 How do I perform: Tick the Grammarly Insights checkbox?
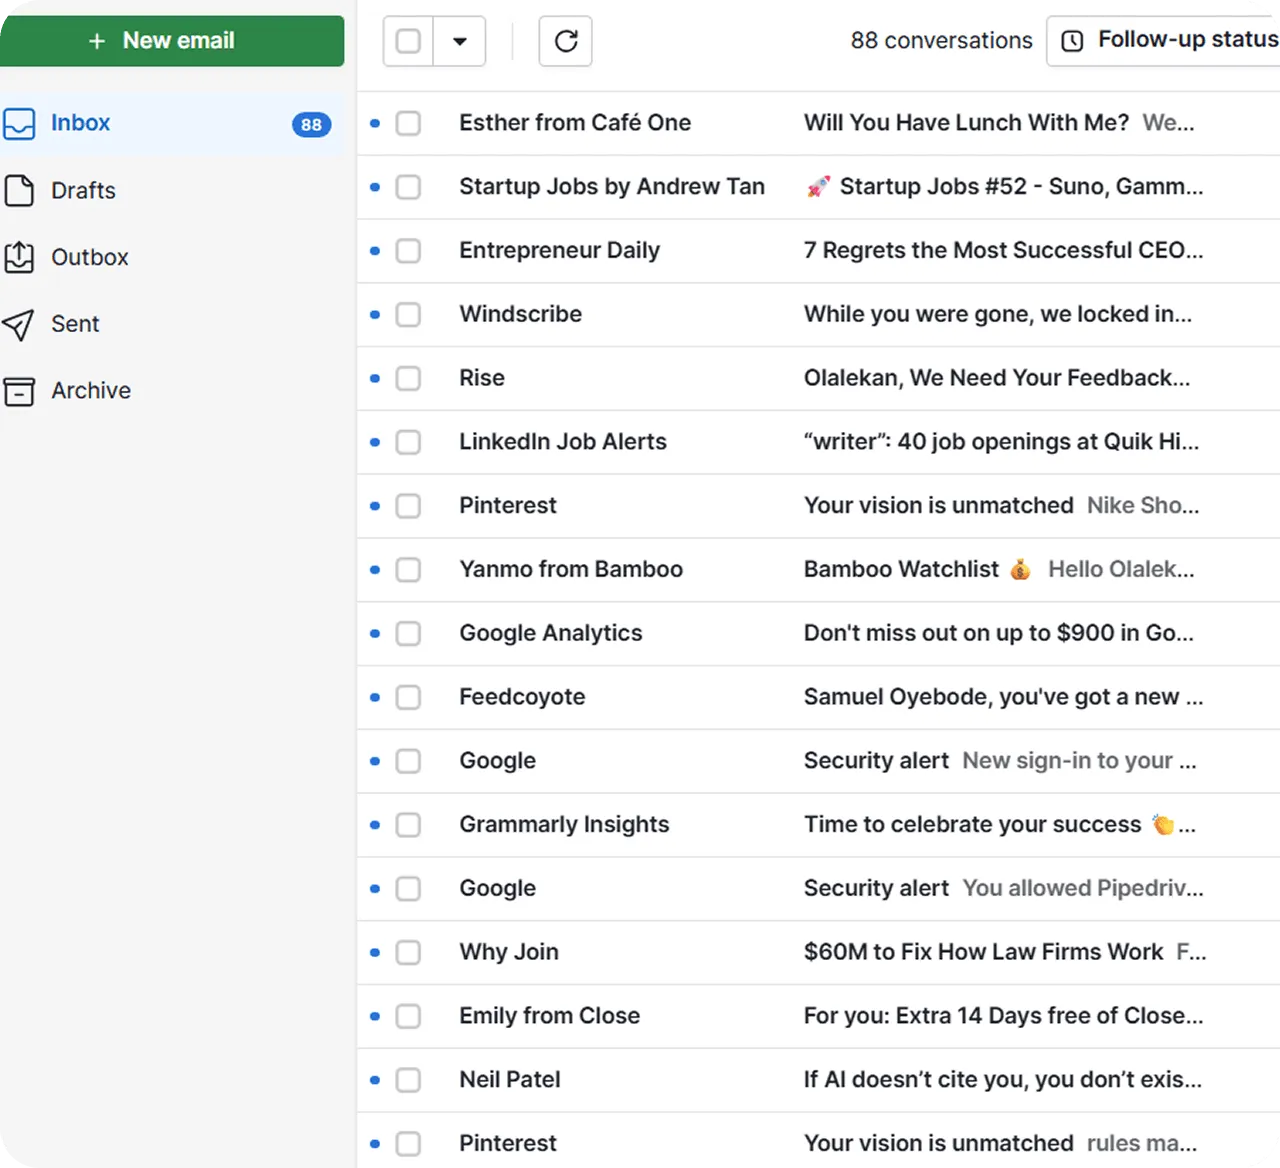[x=408, y=825]
